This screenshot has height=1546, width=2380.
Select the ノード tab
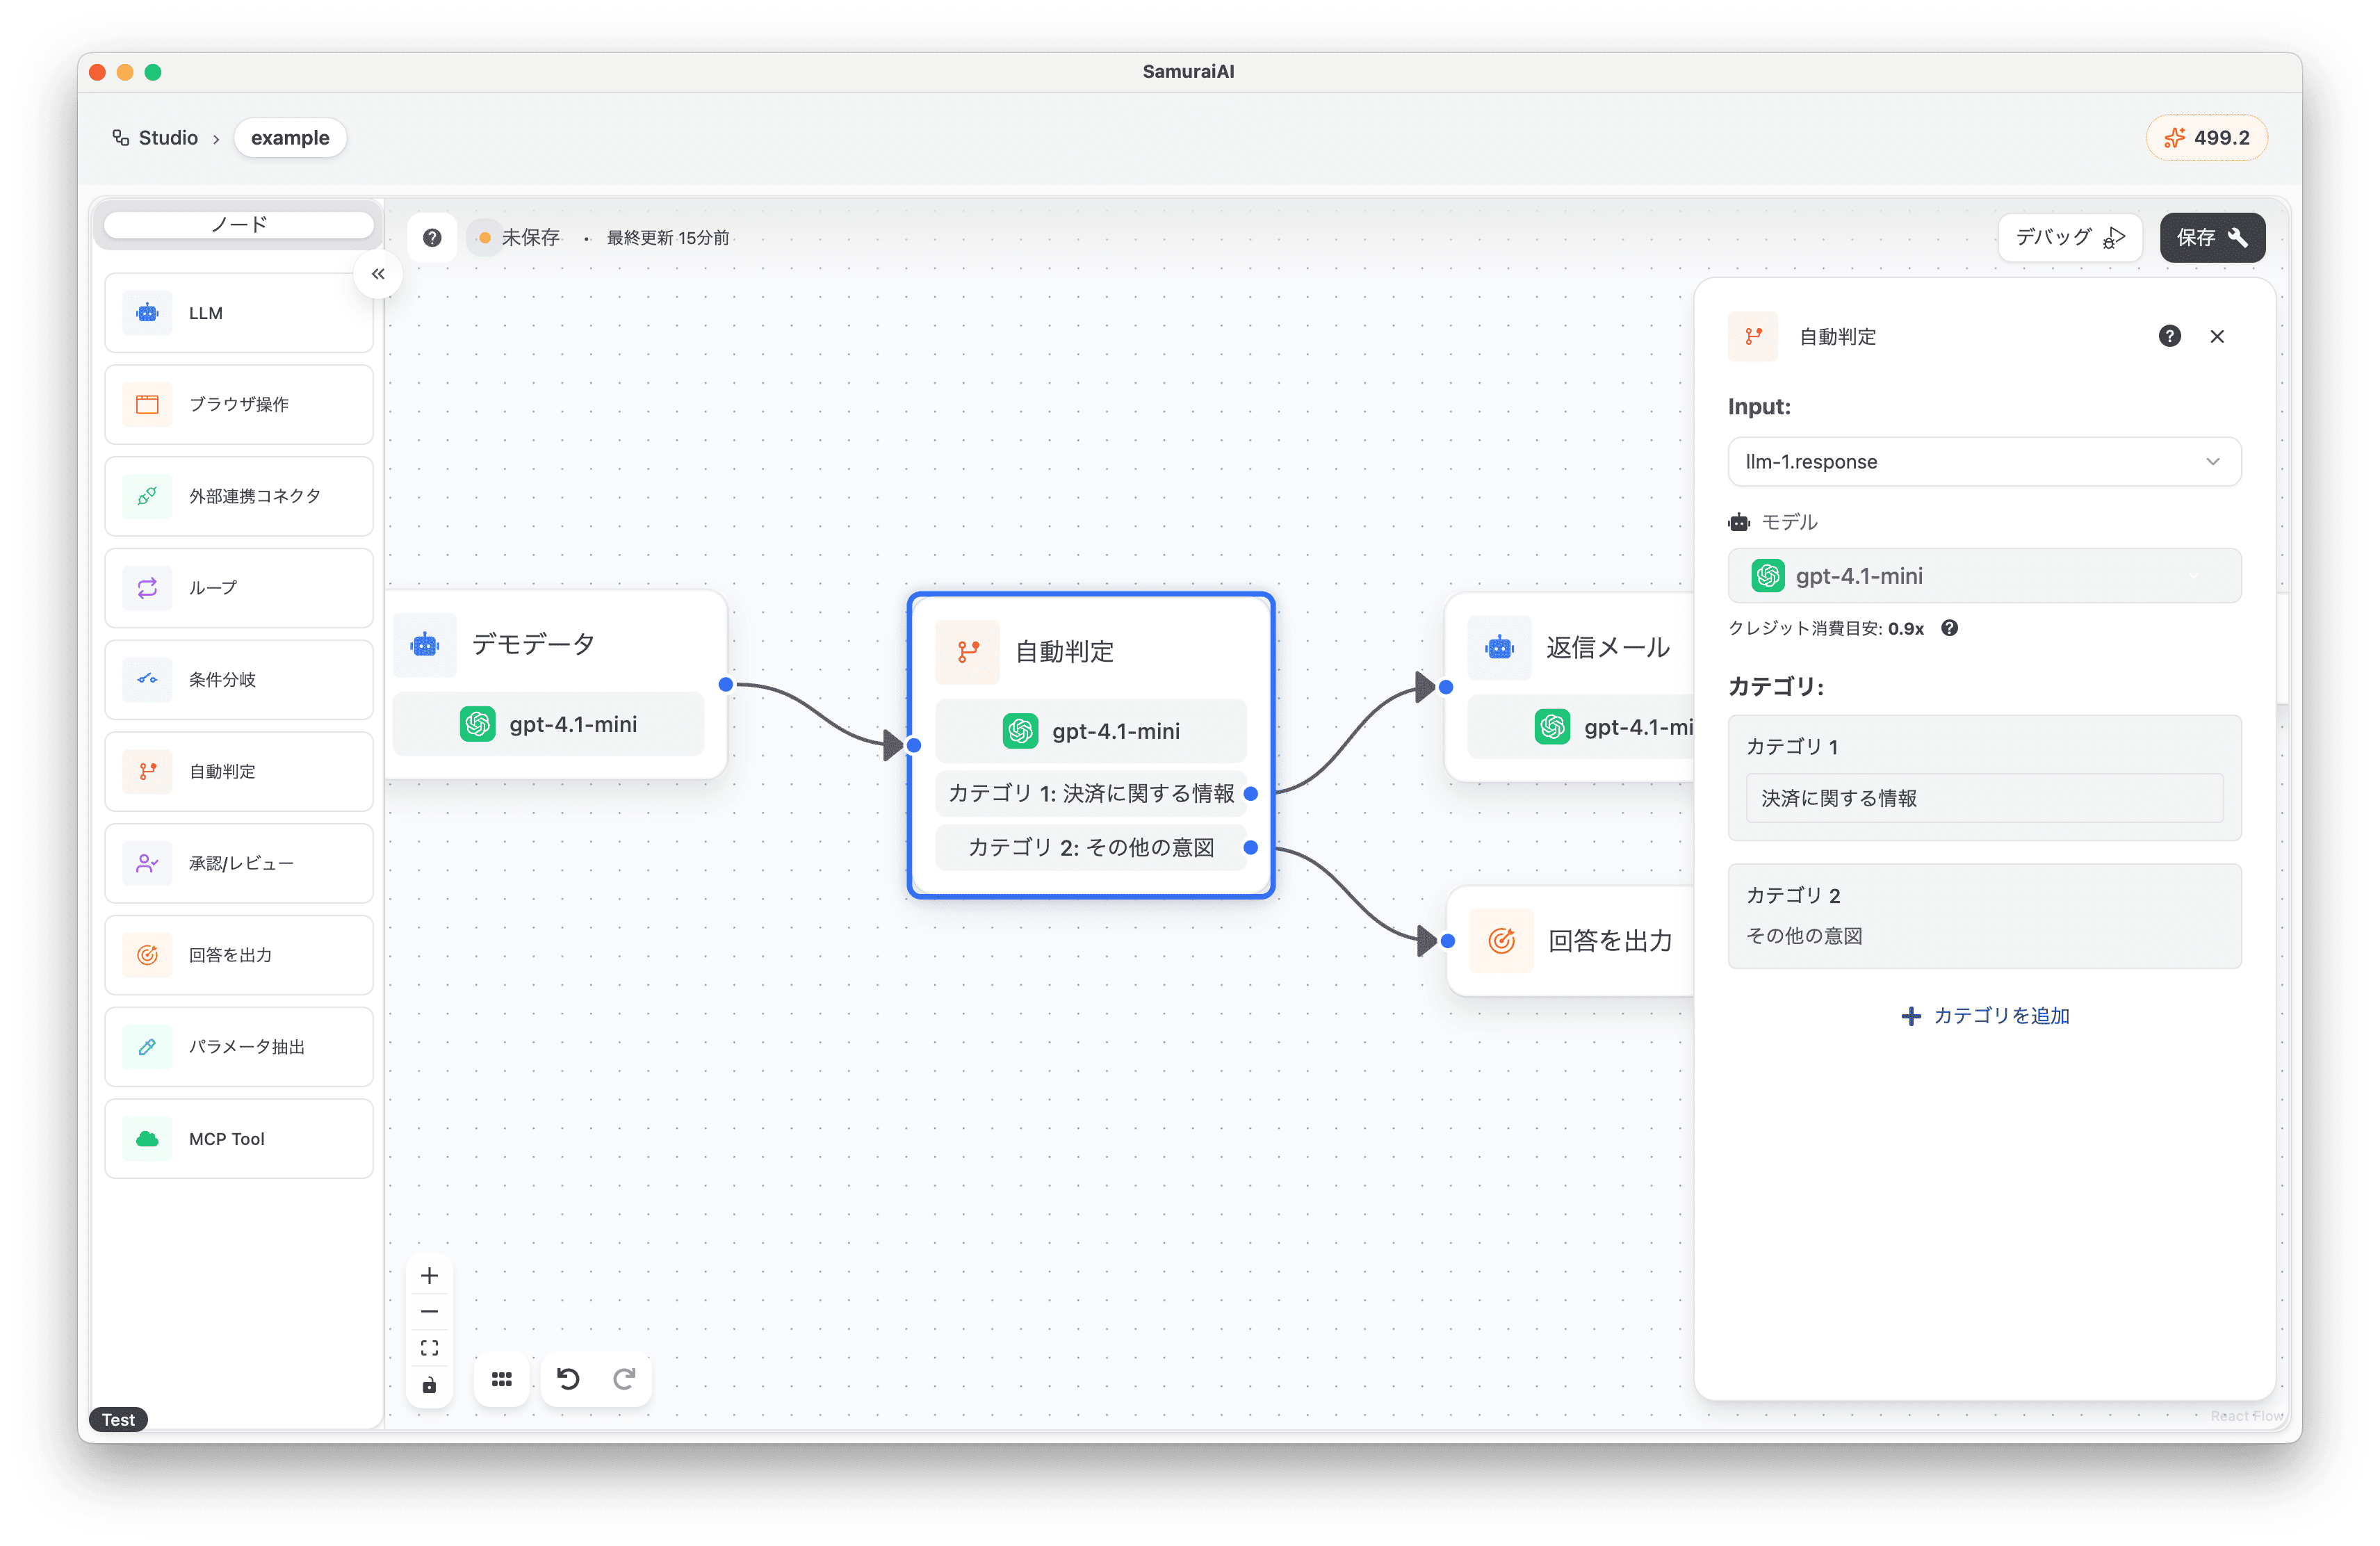pos(239,224)
